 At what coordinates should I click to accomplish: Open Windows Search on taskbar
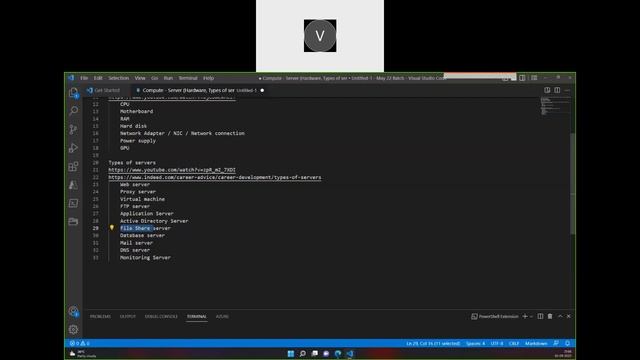(302, 353)
